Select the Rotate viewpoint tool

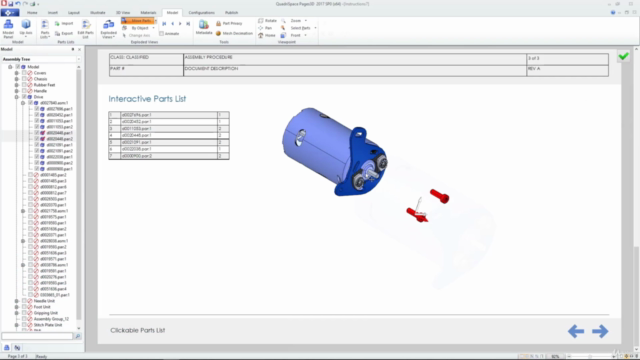click(x=267, y=20)
